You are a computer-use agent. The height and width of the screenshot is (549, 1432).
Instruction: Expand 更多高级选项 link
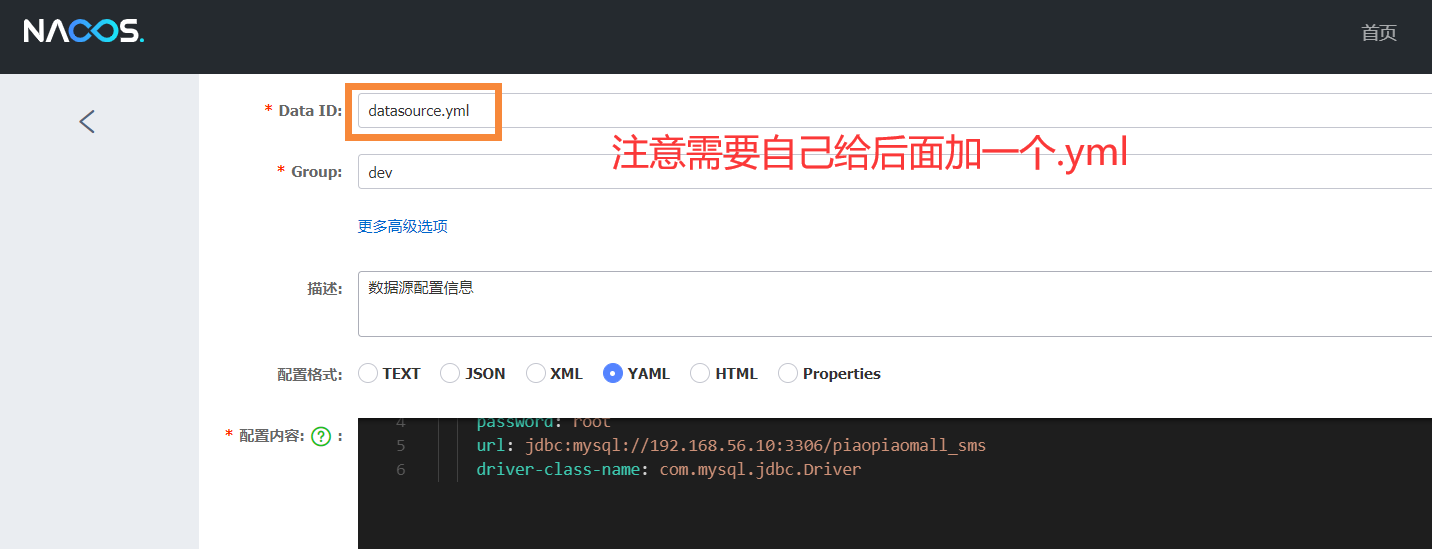tap(403, 226)
